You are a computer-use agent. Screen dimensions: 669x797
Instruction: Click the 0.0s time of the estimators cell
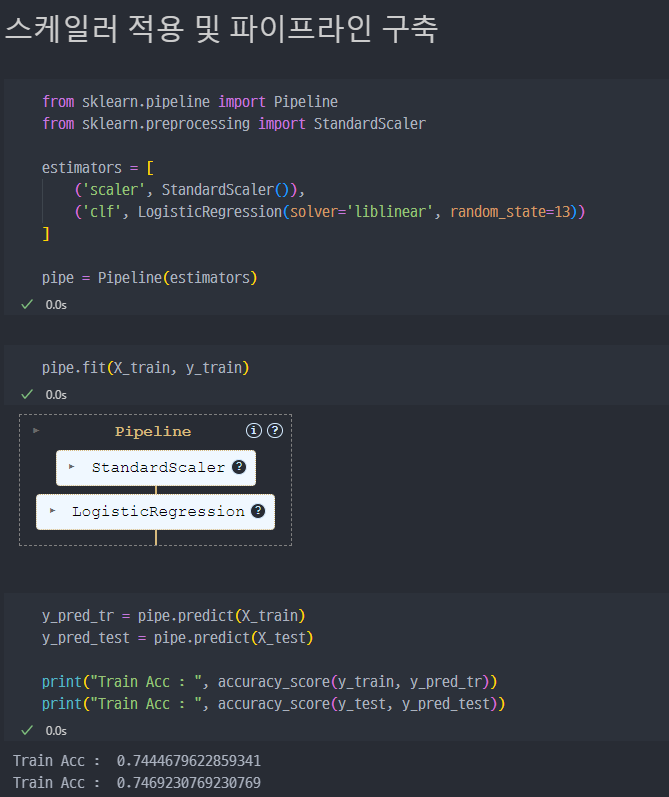pyautogui.click(x=56, y=305)
